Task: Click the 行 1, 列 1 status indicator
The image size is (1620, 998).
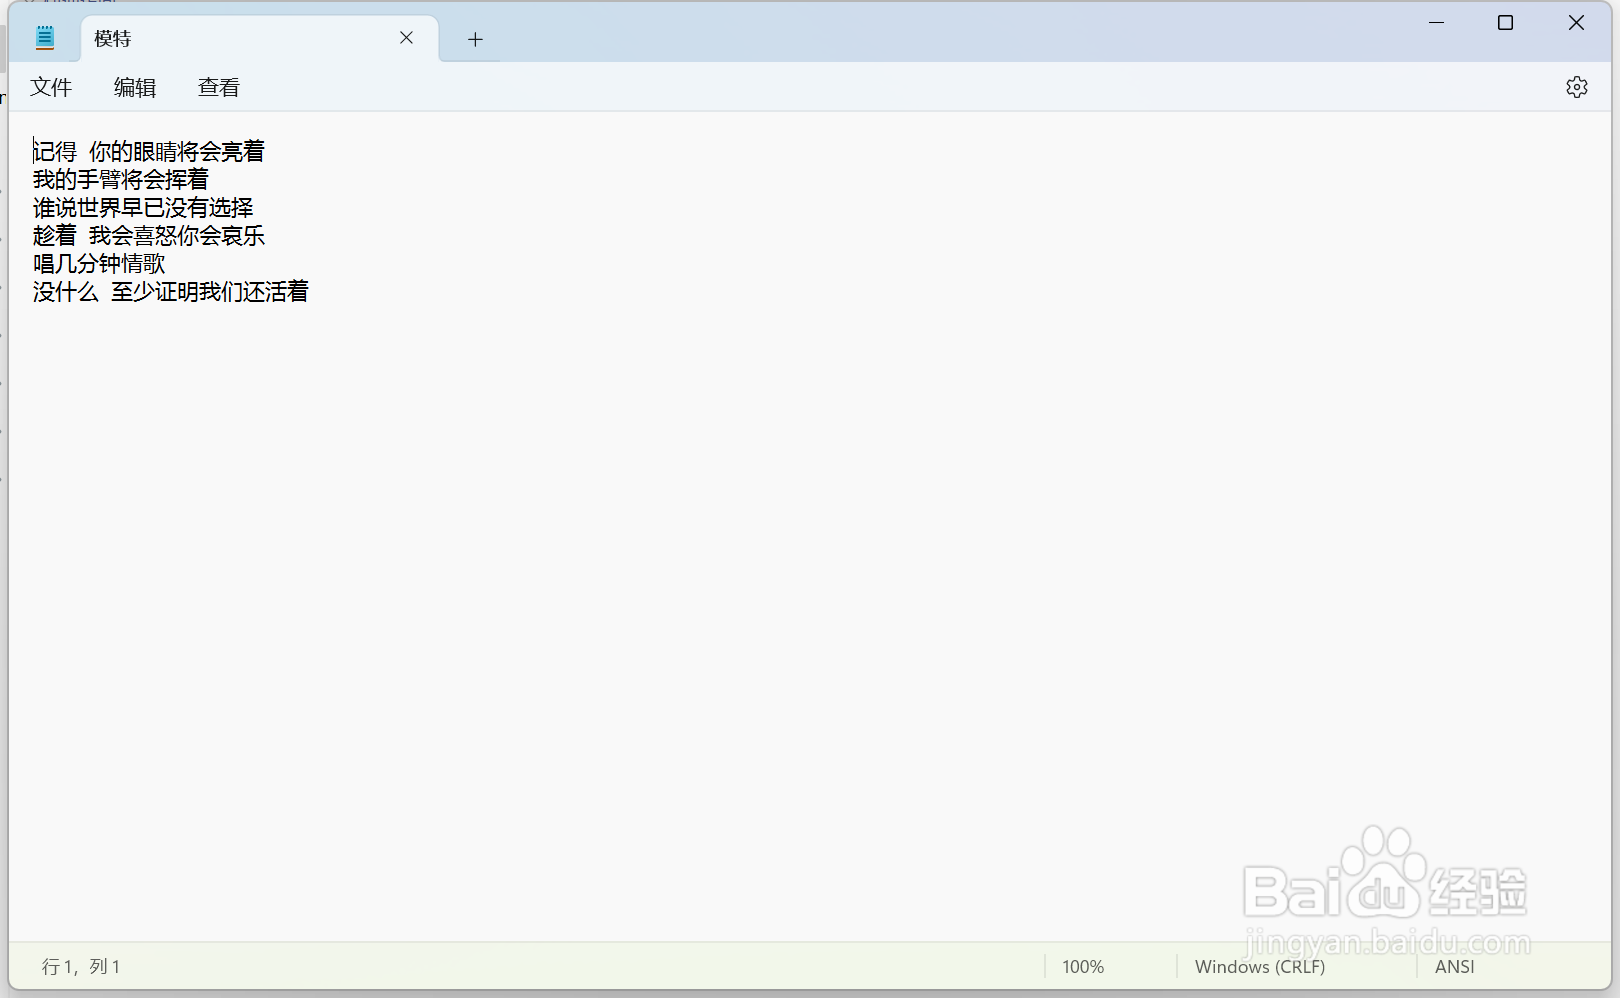Action: click(81, 967)
